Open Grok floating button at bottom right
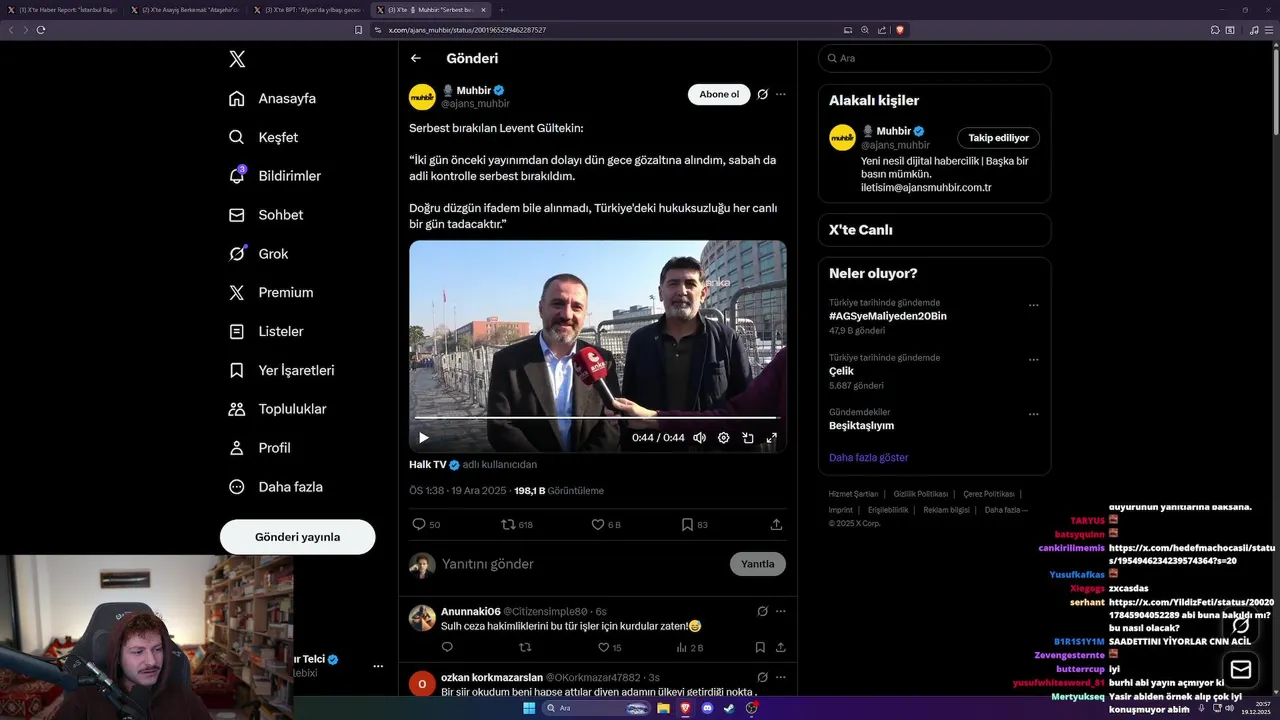 tap(1241, 625)
